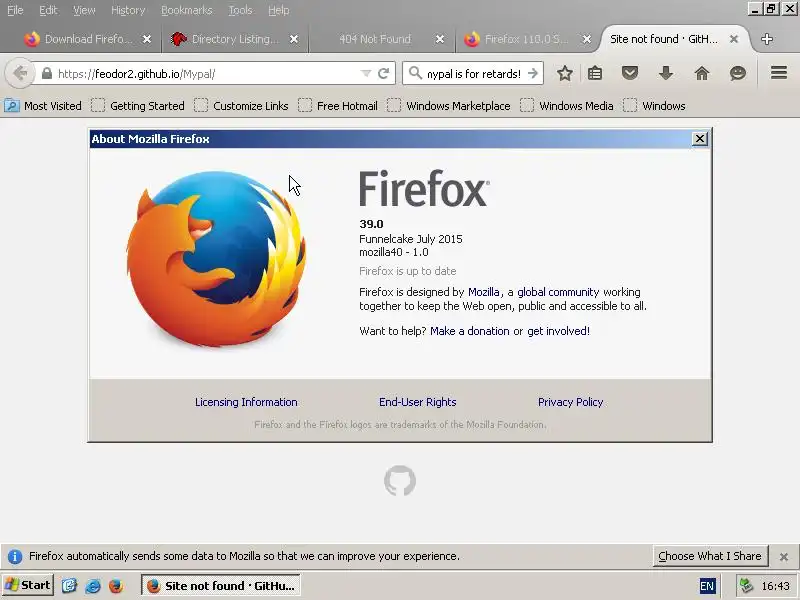Bookmark this page with the star
The image size is (800, 600).
(564, 73)
